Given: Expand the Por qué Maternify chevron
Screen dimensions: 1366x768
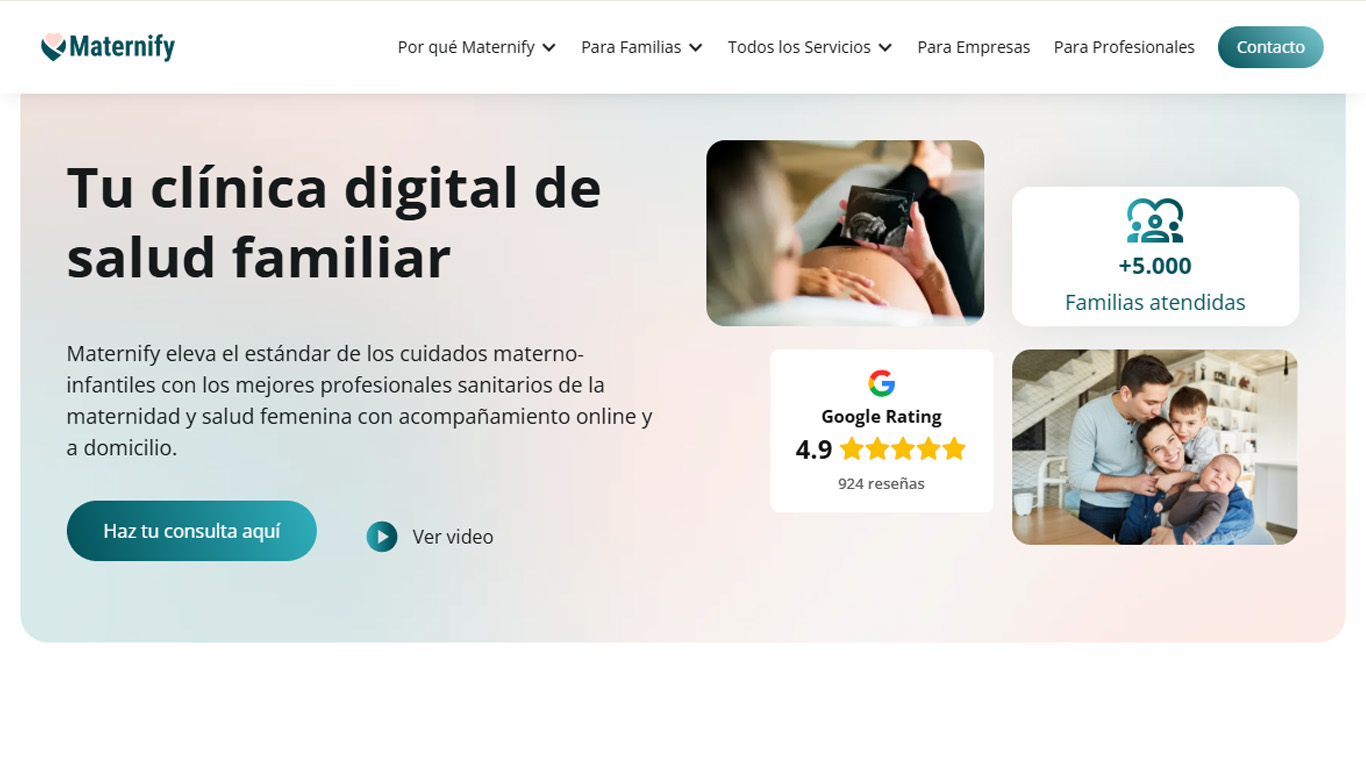Looking at the screenshot, I should [x=549, y=48].
